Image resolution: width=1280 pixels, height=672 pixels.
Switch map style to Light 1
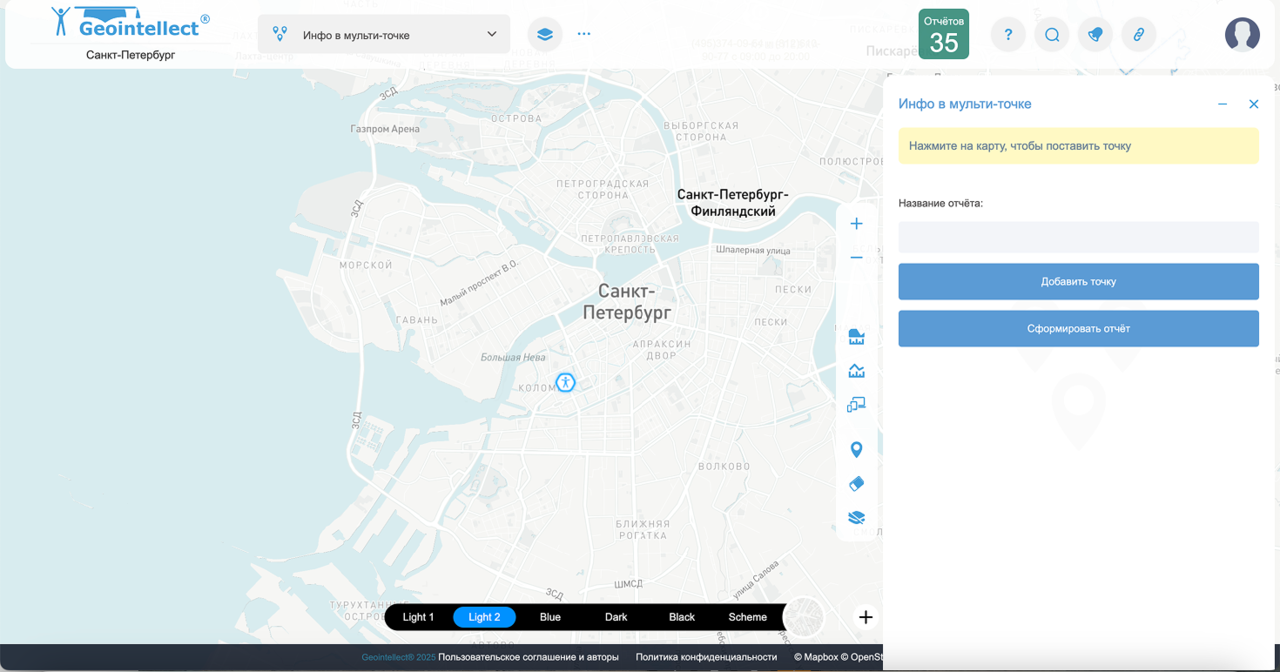(x=418, y=617)
